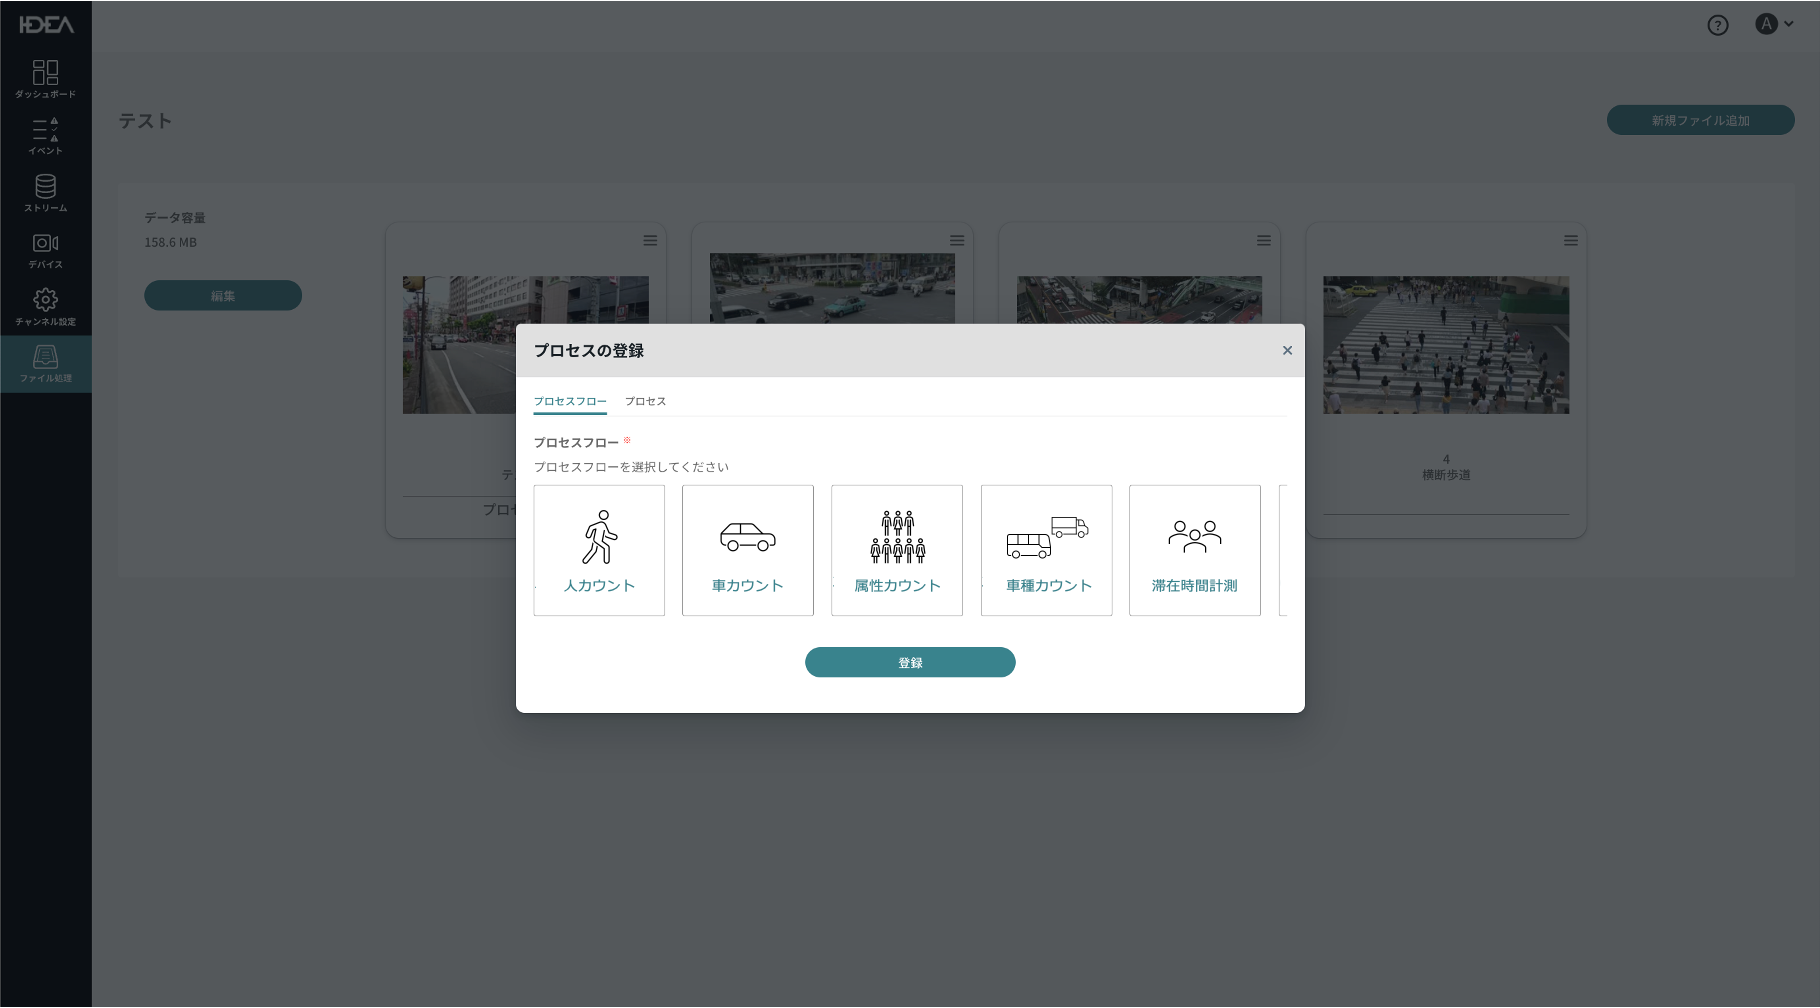This screenshot has height=1008, width=1820.
Task: Switch to the プロセス tab
Action: (x=645, y=401)
